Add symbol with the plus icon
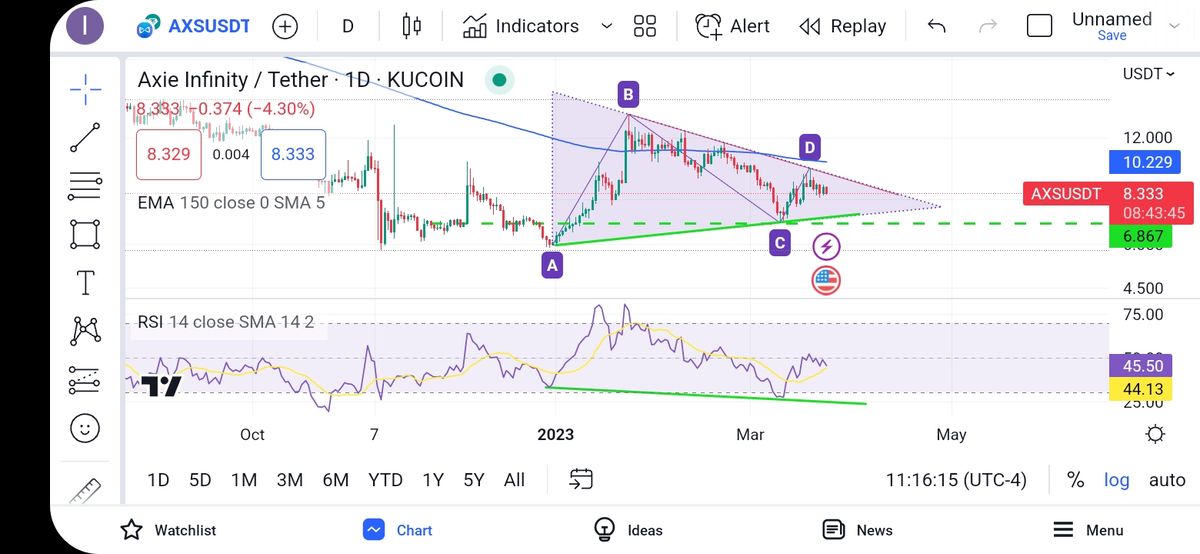Viewport: 1200px width, 554px height. point(285,27)
